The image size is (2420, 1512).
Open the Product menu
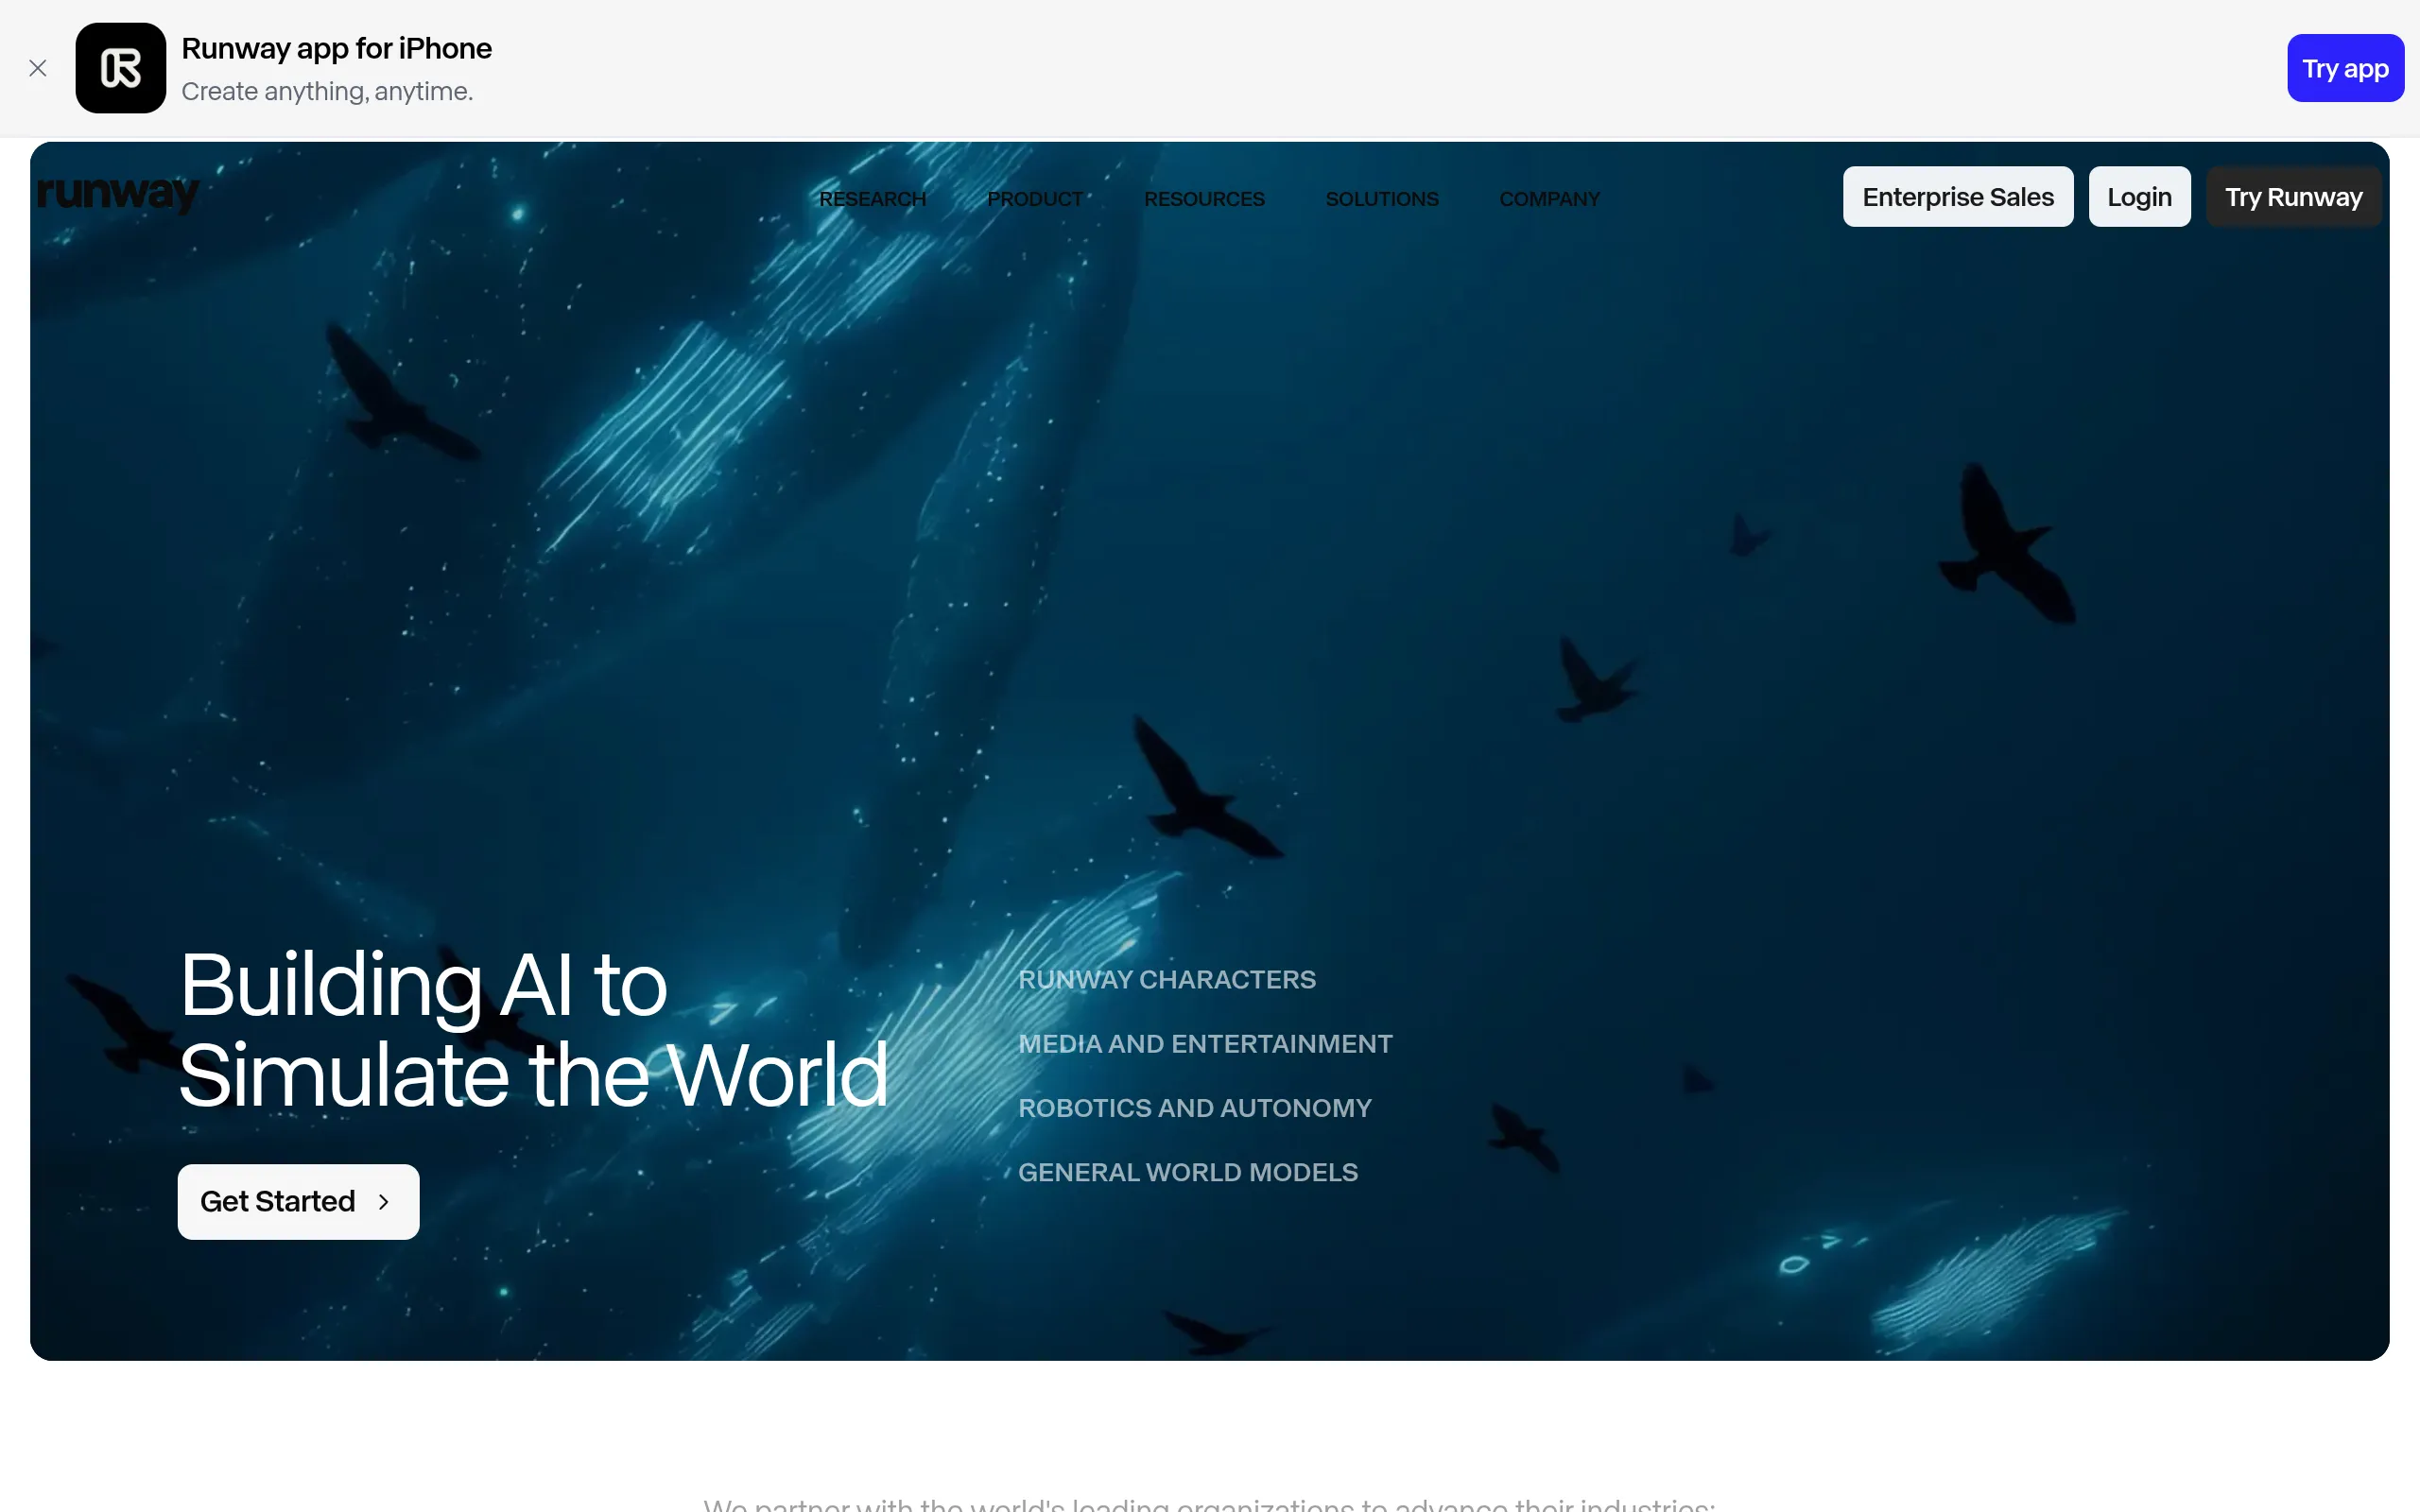pyautogui.click(x=1035, y=199)
